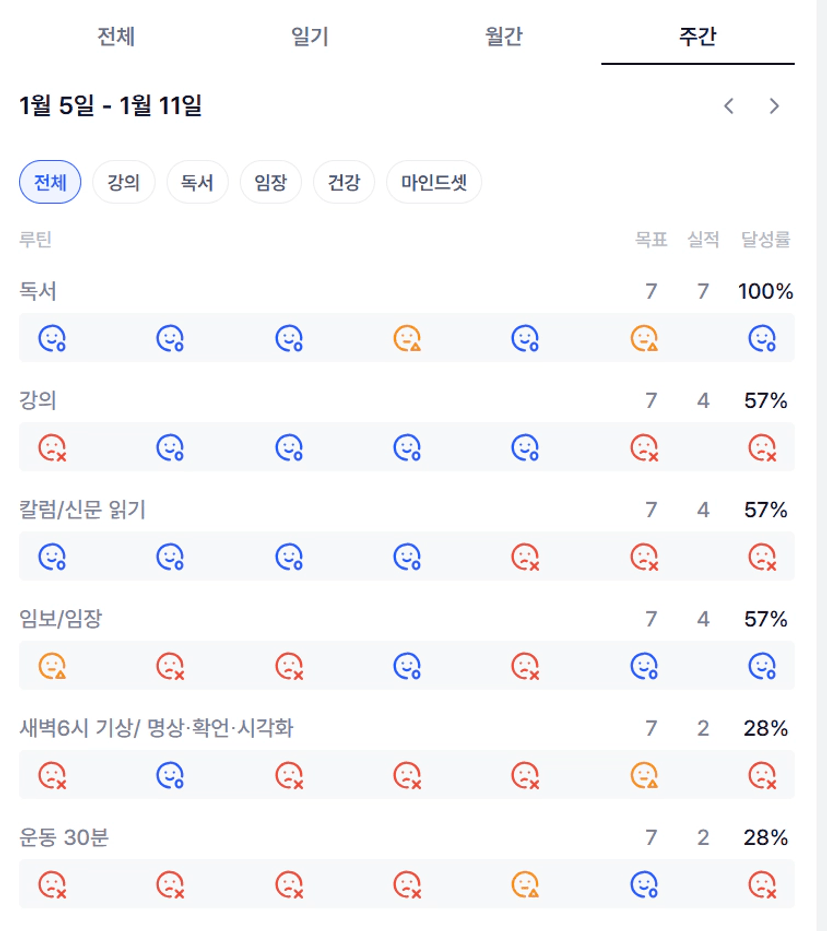The height and width of the screenshot is (931, 827).
Task: Click the orange face in 새벽6시 기상 row
Action: [644, 774]
